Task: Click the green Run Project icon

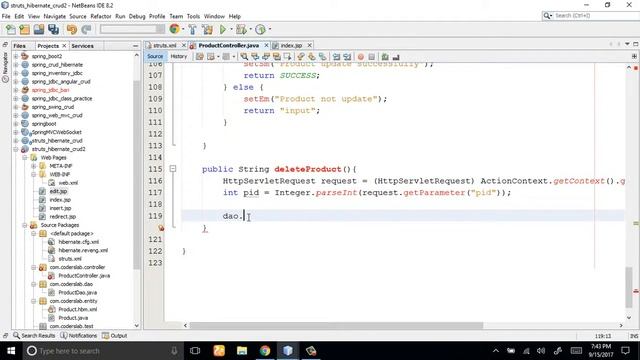Action: click(x=223, y=29)
